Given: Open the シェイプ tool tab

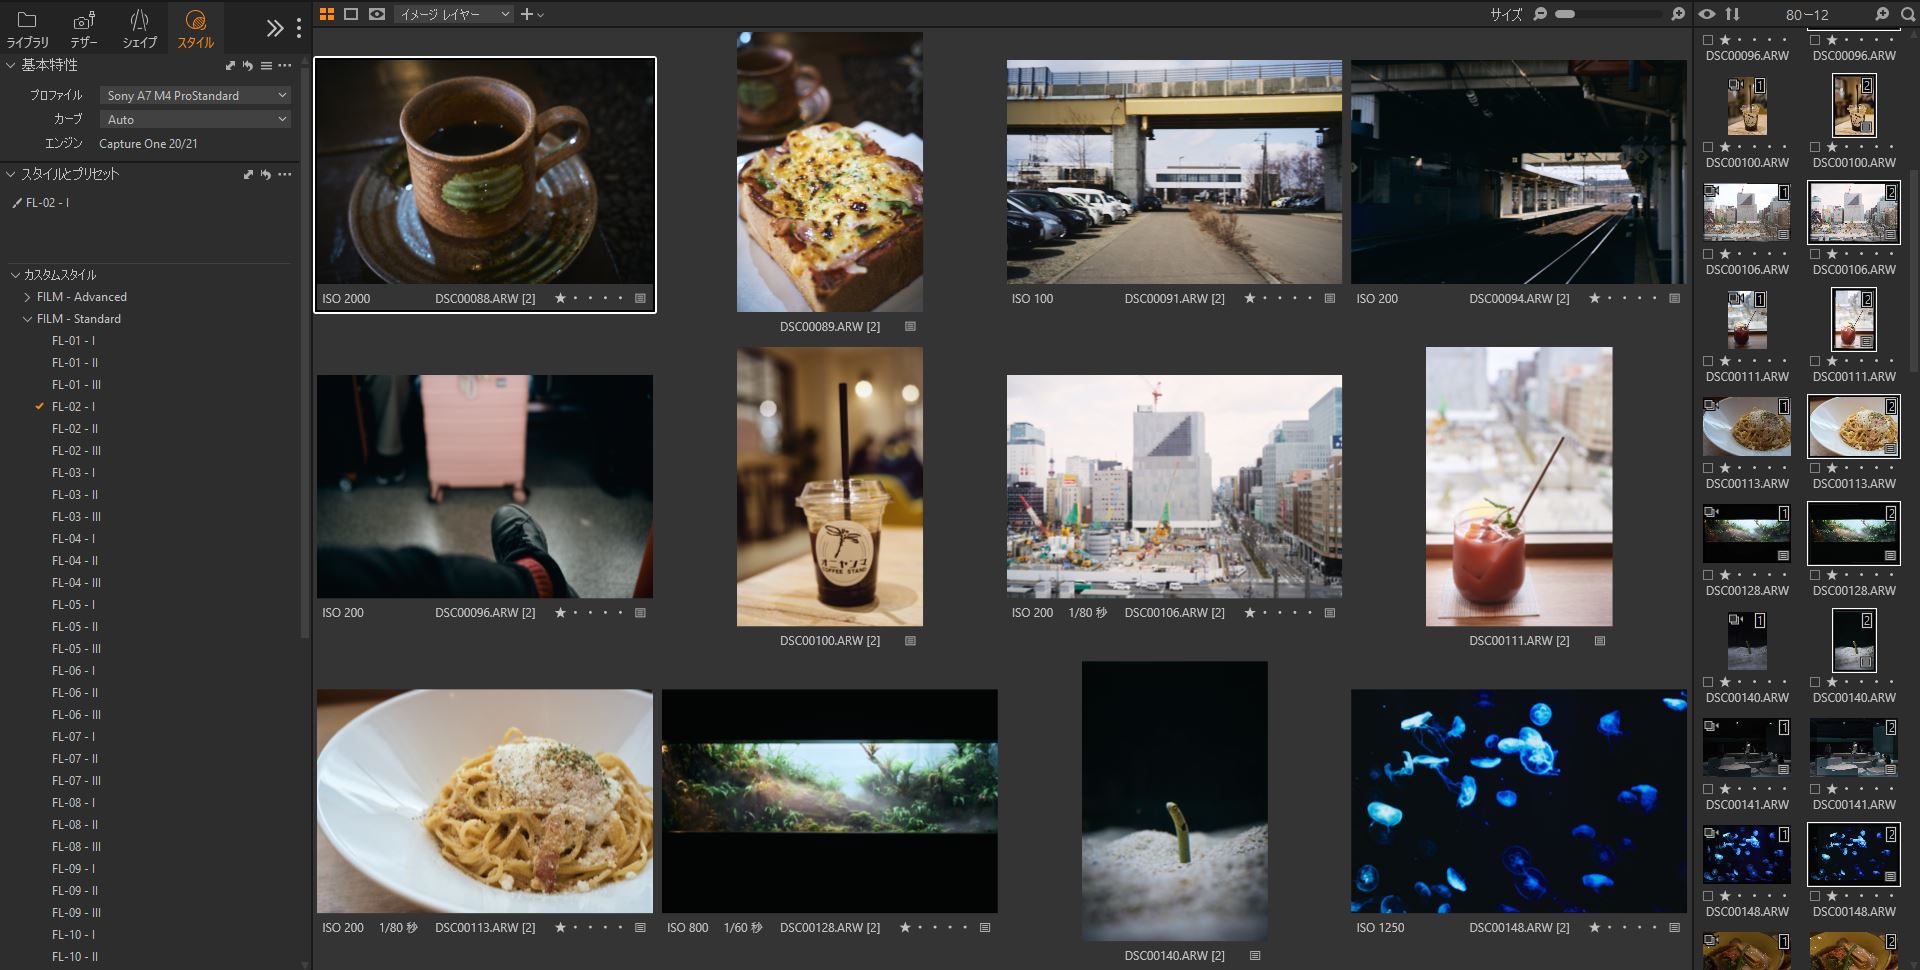Looking at the screenshot, I should pos(139,29).
